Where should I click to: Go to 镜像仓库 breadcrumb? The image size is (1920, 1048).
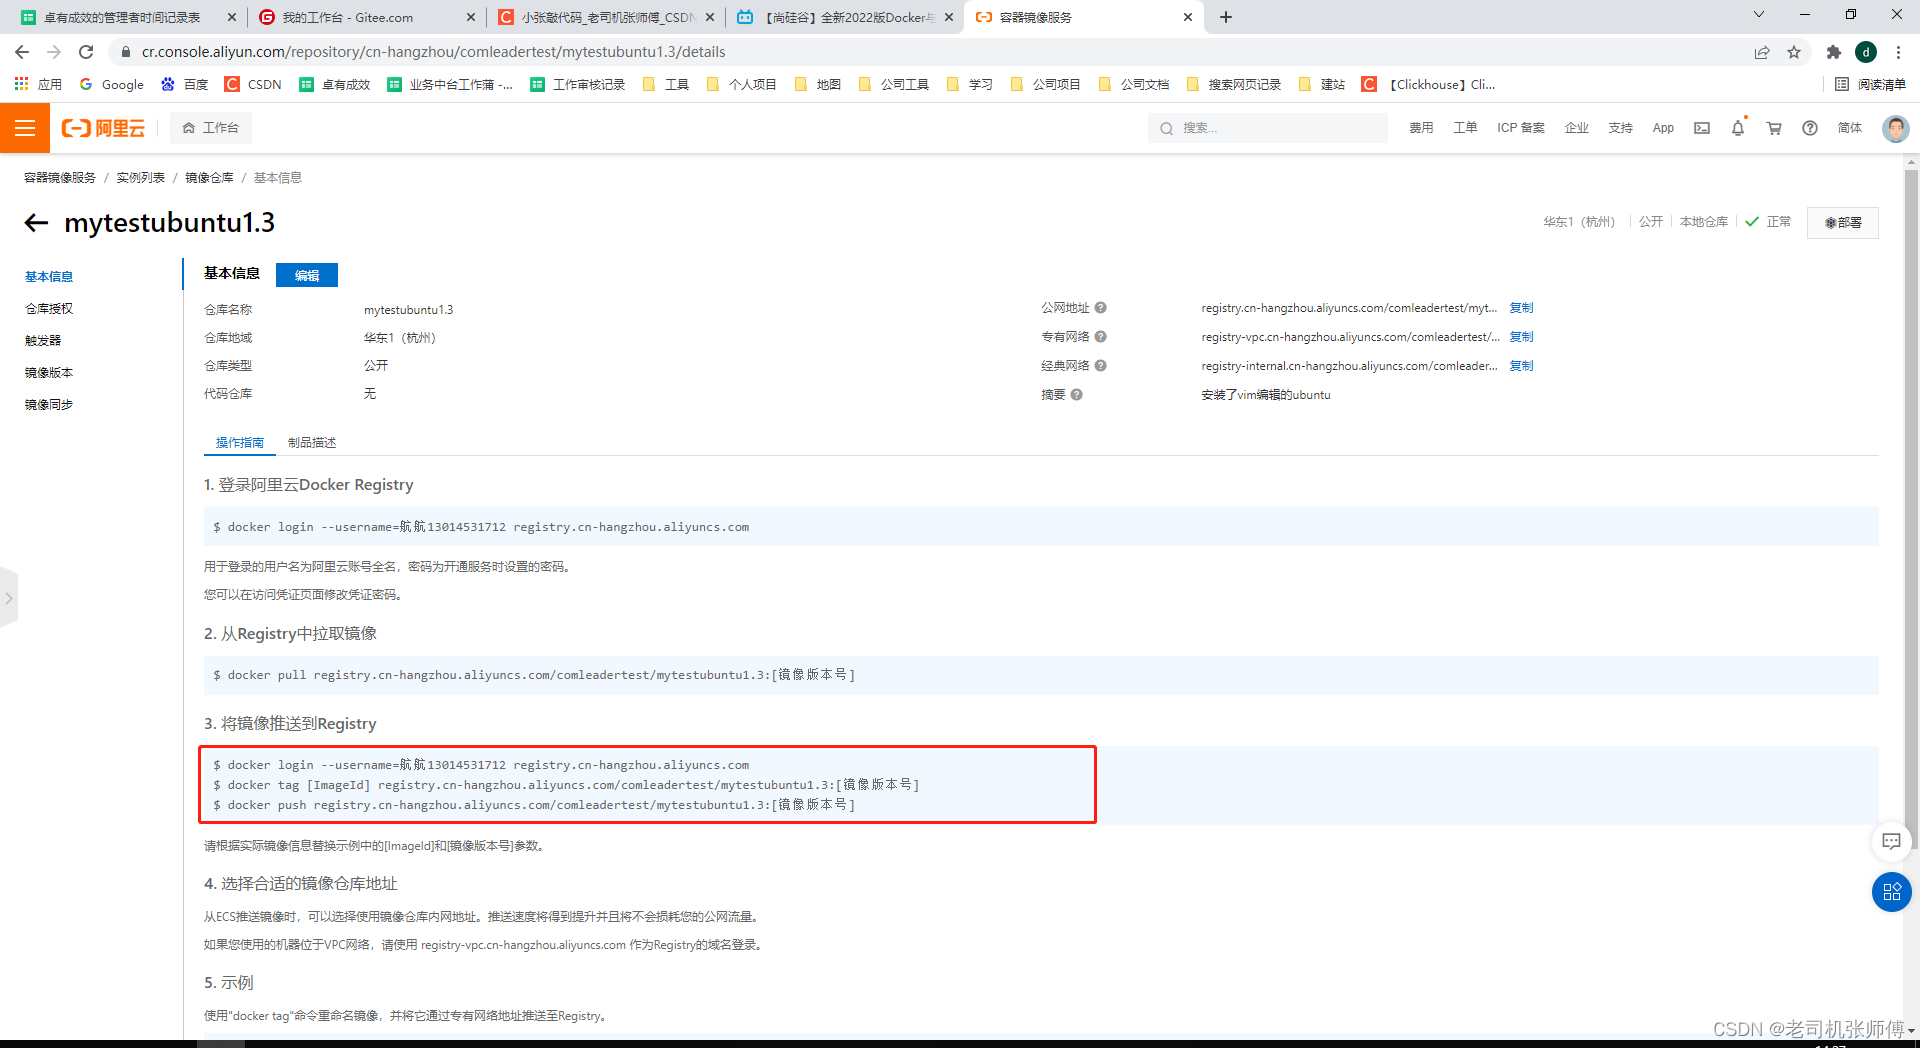[x=209, y=178]
